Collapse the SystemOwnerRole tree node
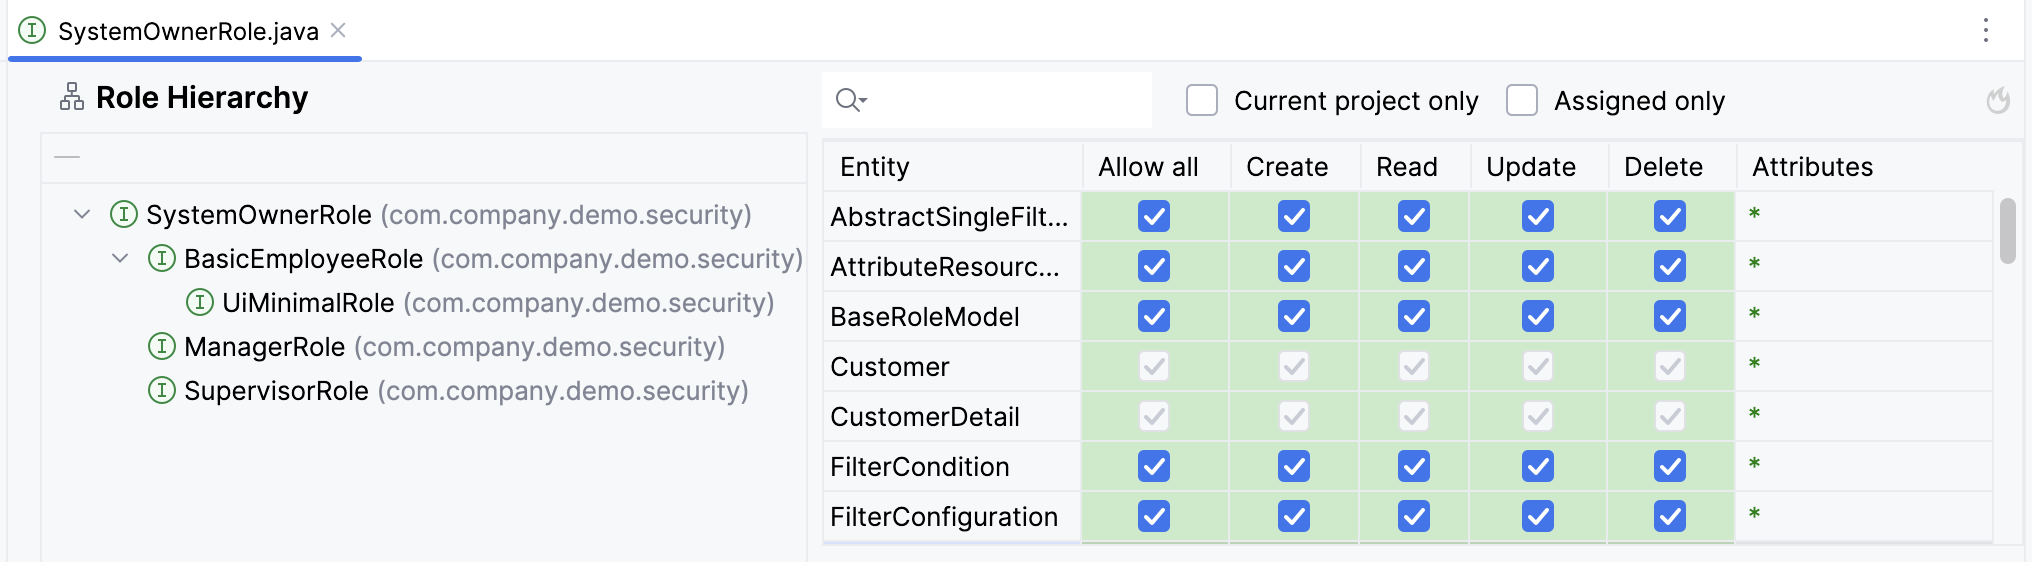Screen dimensions: 2032x562 [x=83, y=215]
